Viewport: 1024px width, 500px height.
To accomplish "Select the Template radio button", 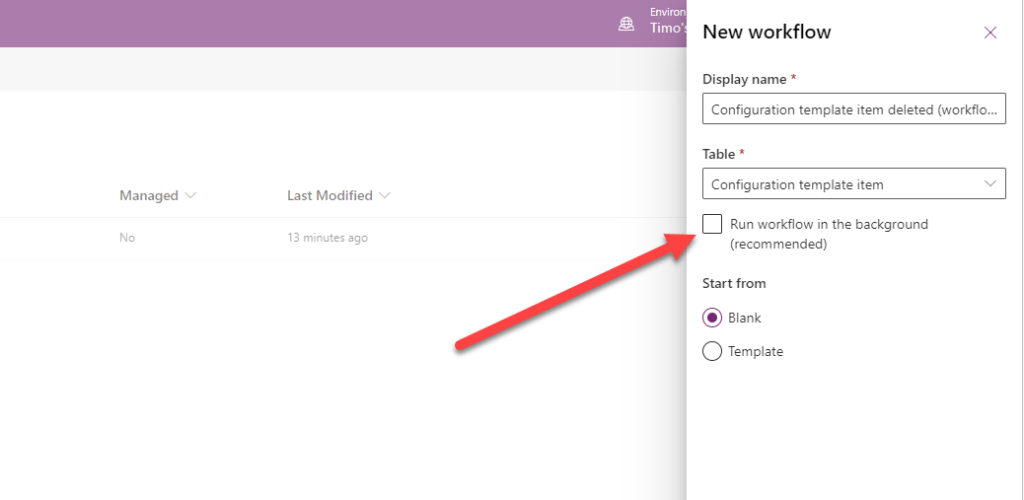I will 712,351.
